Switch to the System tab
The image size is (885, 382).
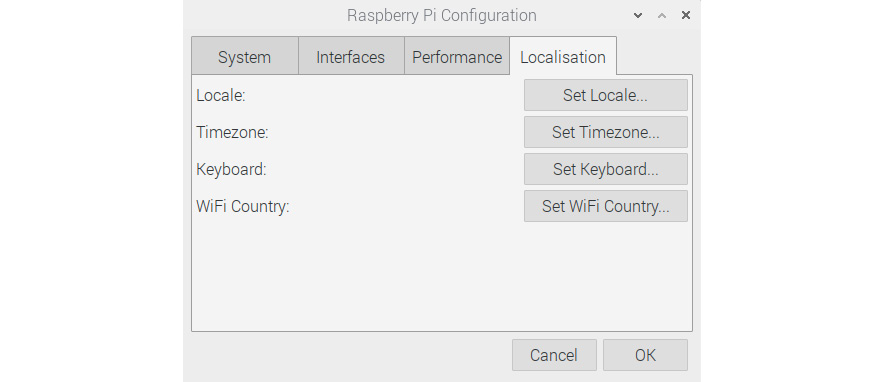tap(244, 56)
